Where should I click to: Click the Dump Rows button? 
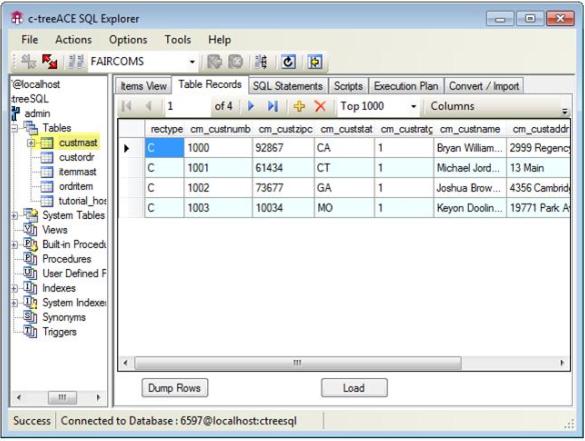click(175, 388)
